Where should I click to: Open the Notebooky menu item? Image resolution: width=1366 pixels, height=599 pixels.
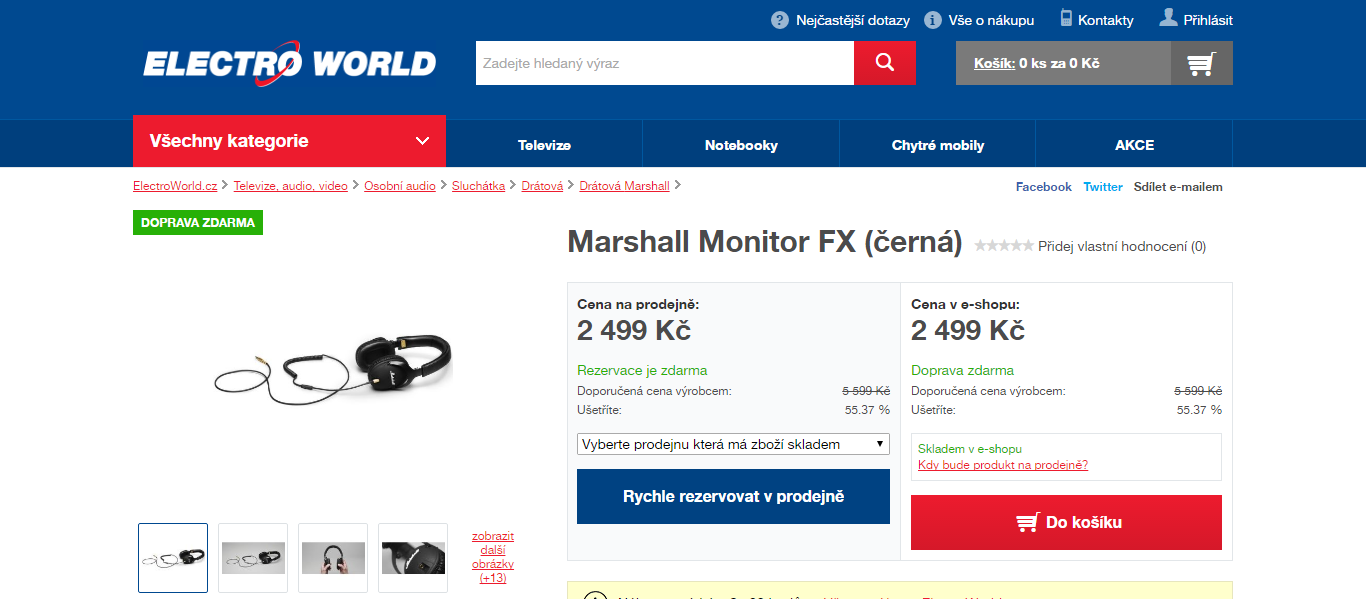[x=741, y=145]
